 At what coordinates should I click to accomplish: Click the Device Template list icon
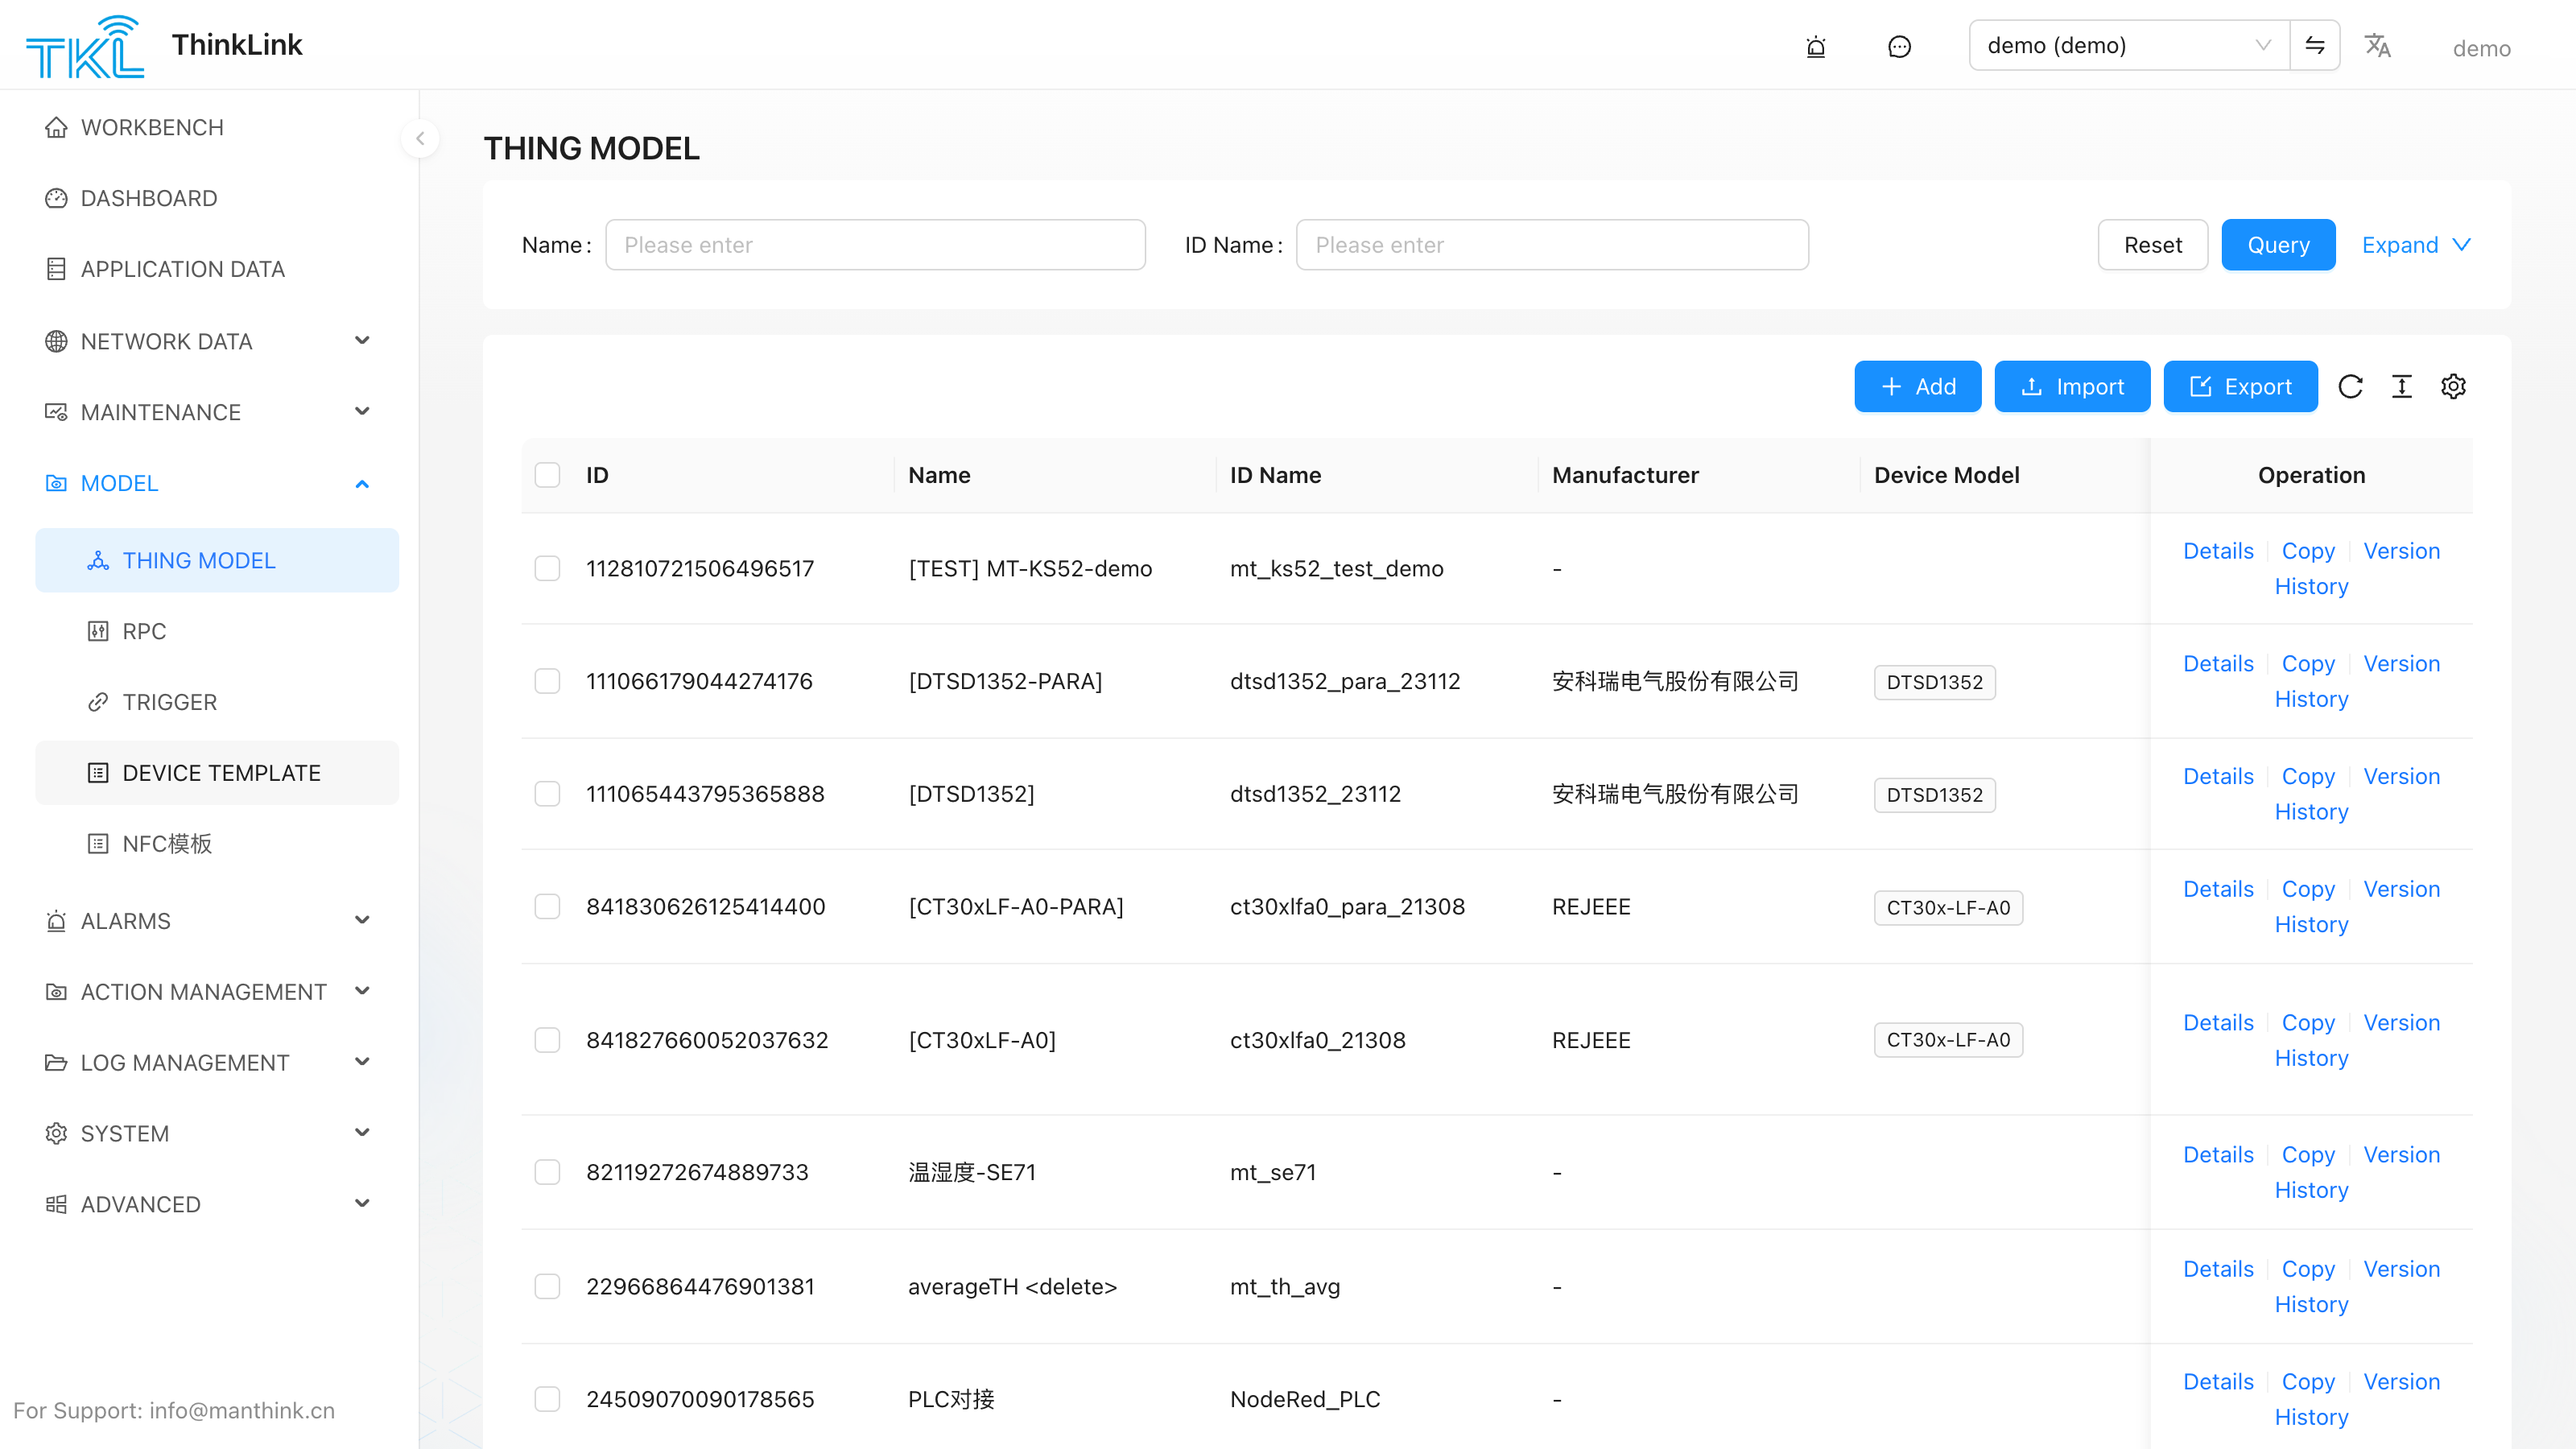tap(98, 773)
